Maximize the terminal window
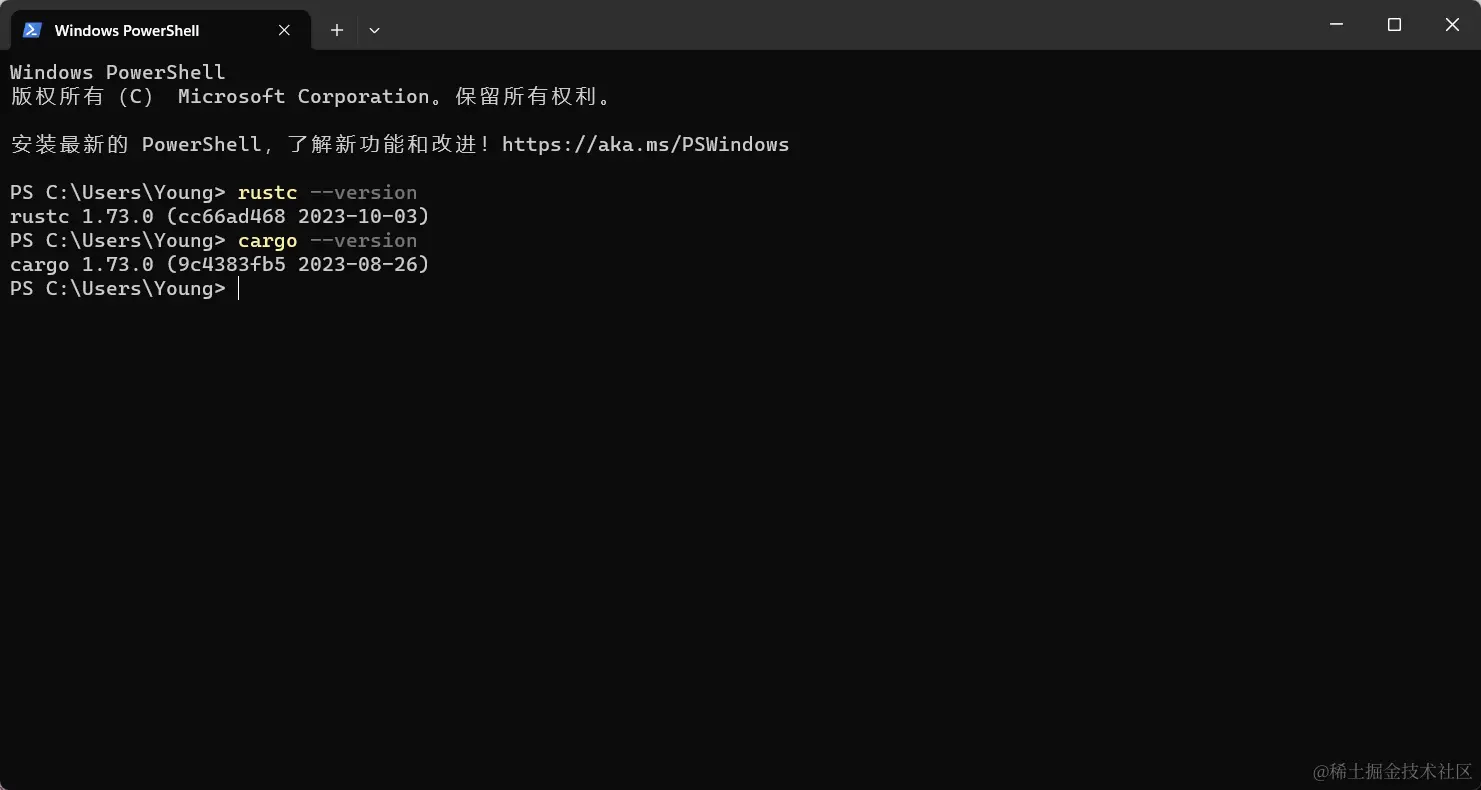 (x=1394, y=25)
